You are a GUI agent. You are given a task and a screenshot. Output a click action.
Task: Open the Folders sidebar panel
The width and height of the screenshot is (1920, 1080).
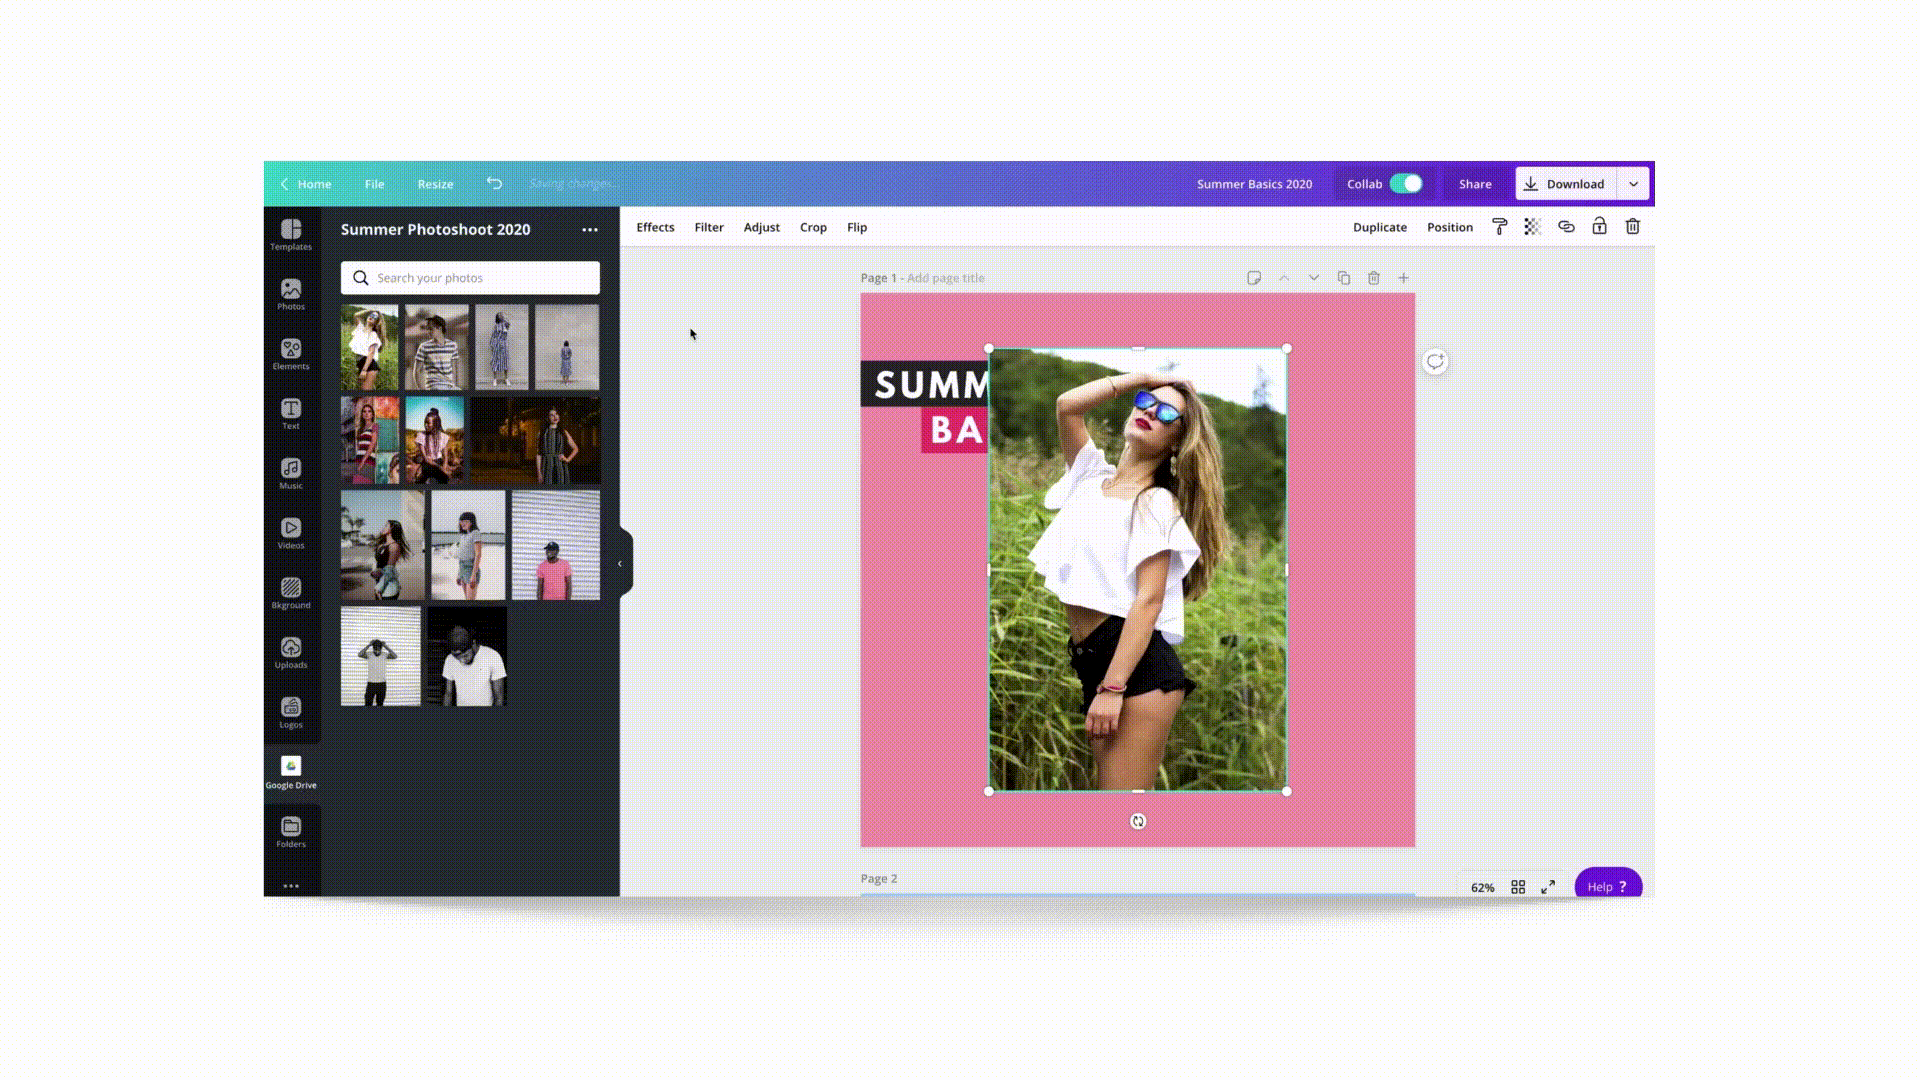click(291, 832)
